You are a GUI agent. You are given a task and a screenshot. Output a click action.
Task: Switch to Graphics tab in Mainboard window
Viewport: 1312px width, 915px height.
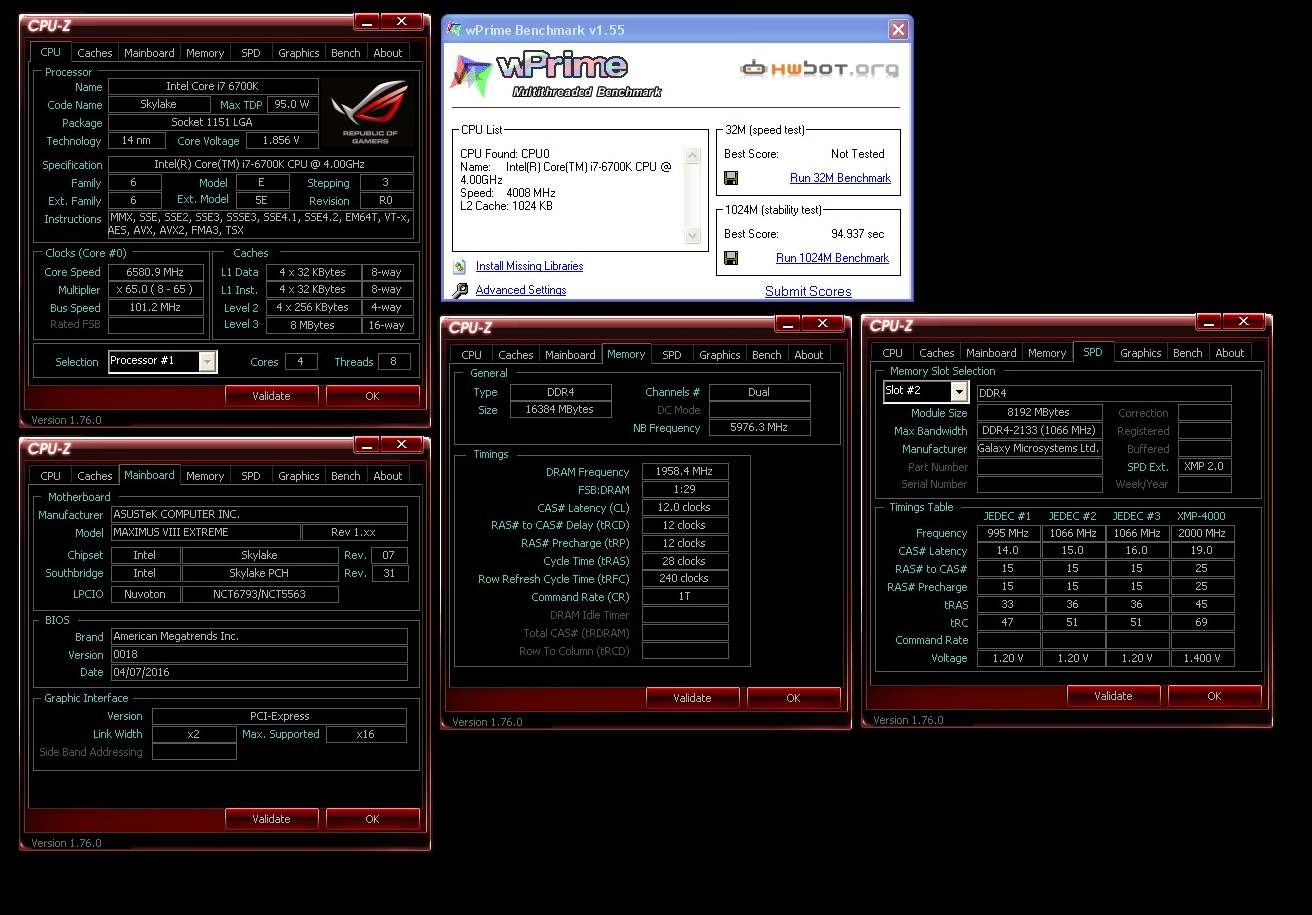pos(299,476)
